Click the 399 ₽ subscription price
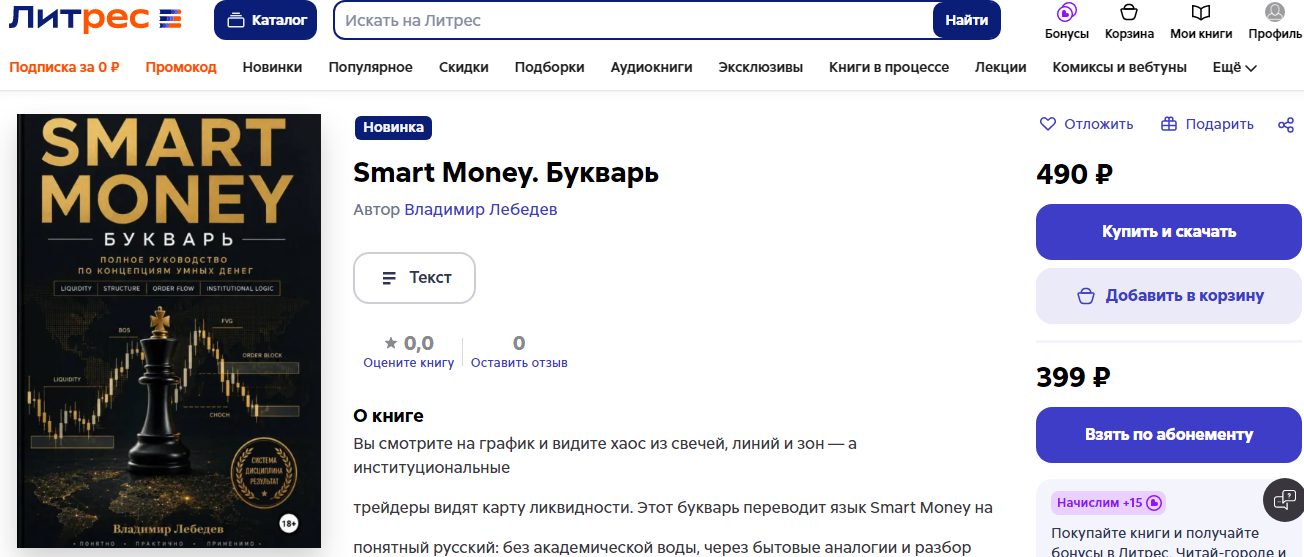Viewport: 1304px width, 557px height. [x=1073, y=377]
